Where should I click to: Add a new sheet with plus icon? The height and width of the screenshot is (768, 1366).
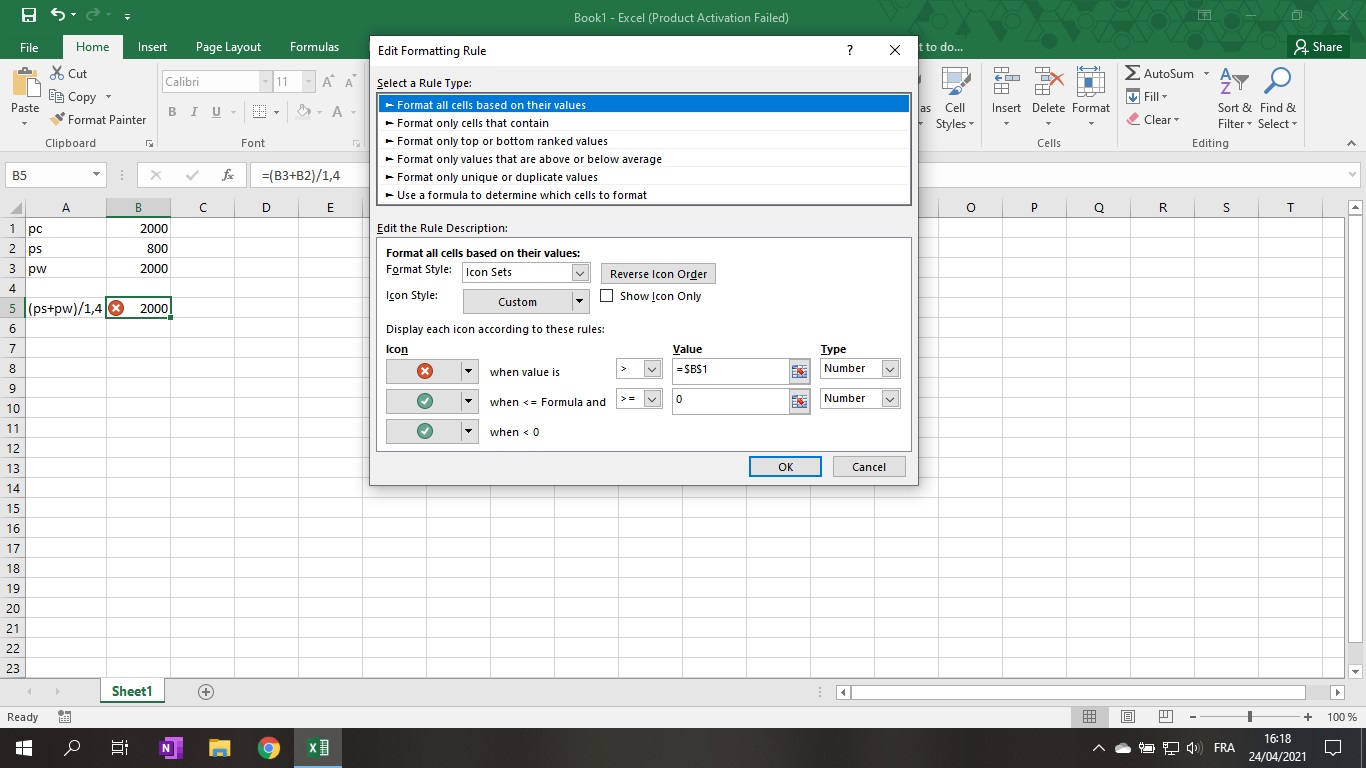(206, 692)
